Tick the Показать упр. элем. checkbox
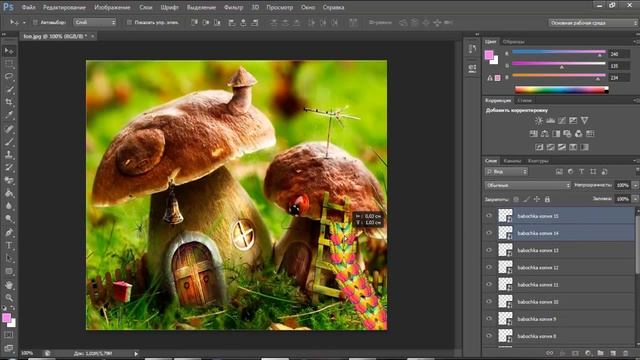This screenshot has width=640, height=360. pyautogui.click(x=129, y=22)
